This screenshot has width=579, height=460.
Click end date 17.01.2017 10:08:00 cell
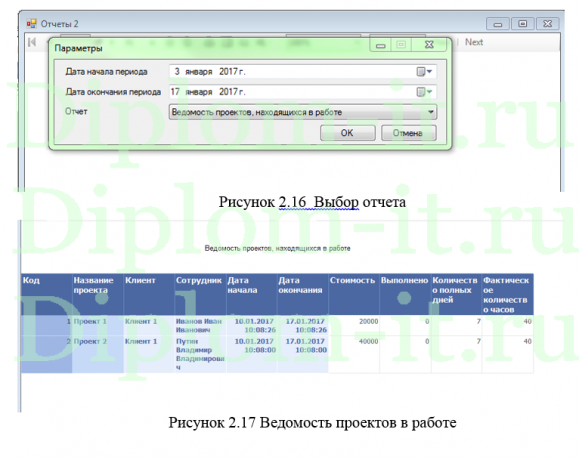coord(302,354)
